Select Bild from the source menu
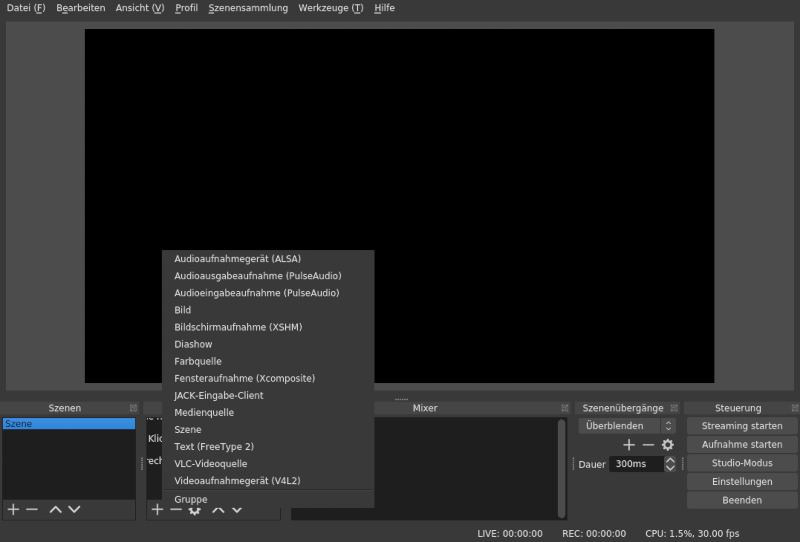 [x=268, y=310]
